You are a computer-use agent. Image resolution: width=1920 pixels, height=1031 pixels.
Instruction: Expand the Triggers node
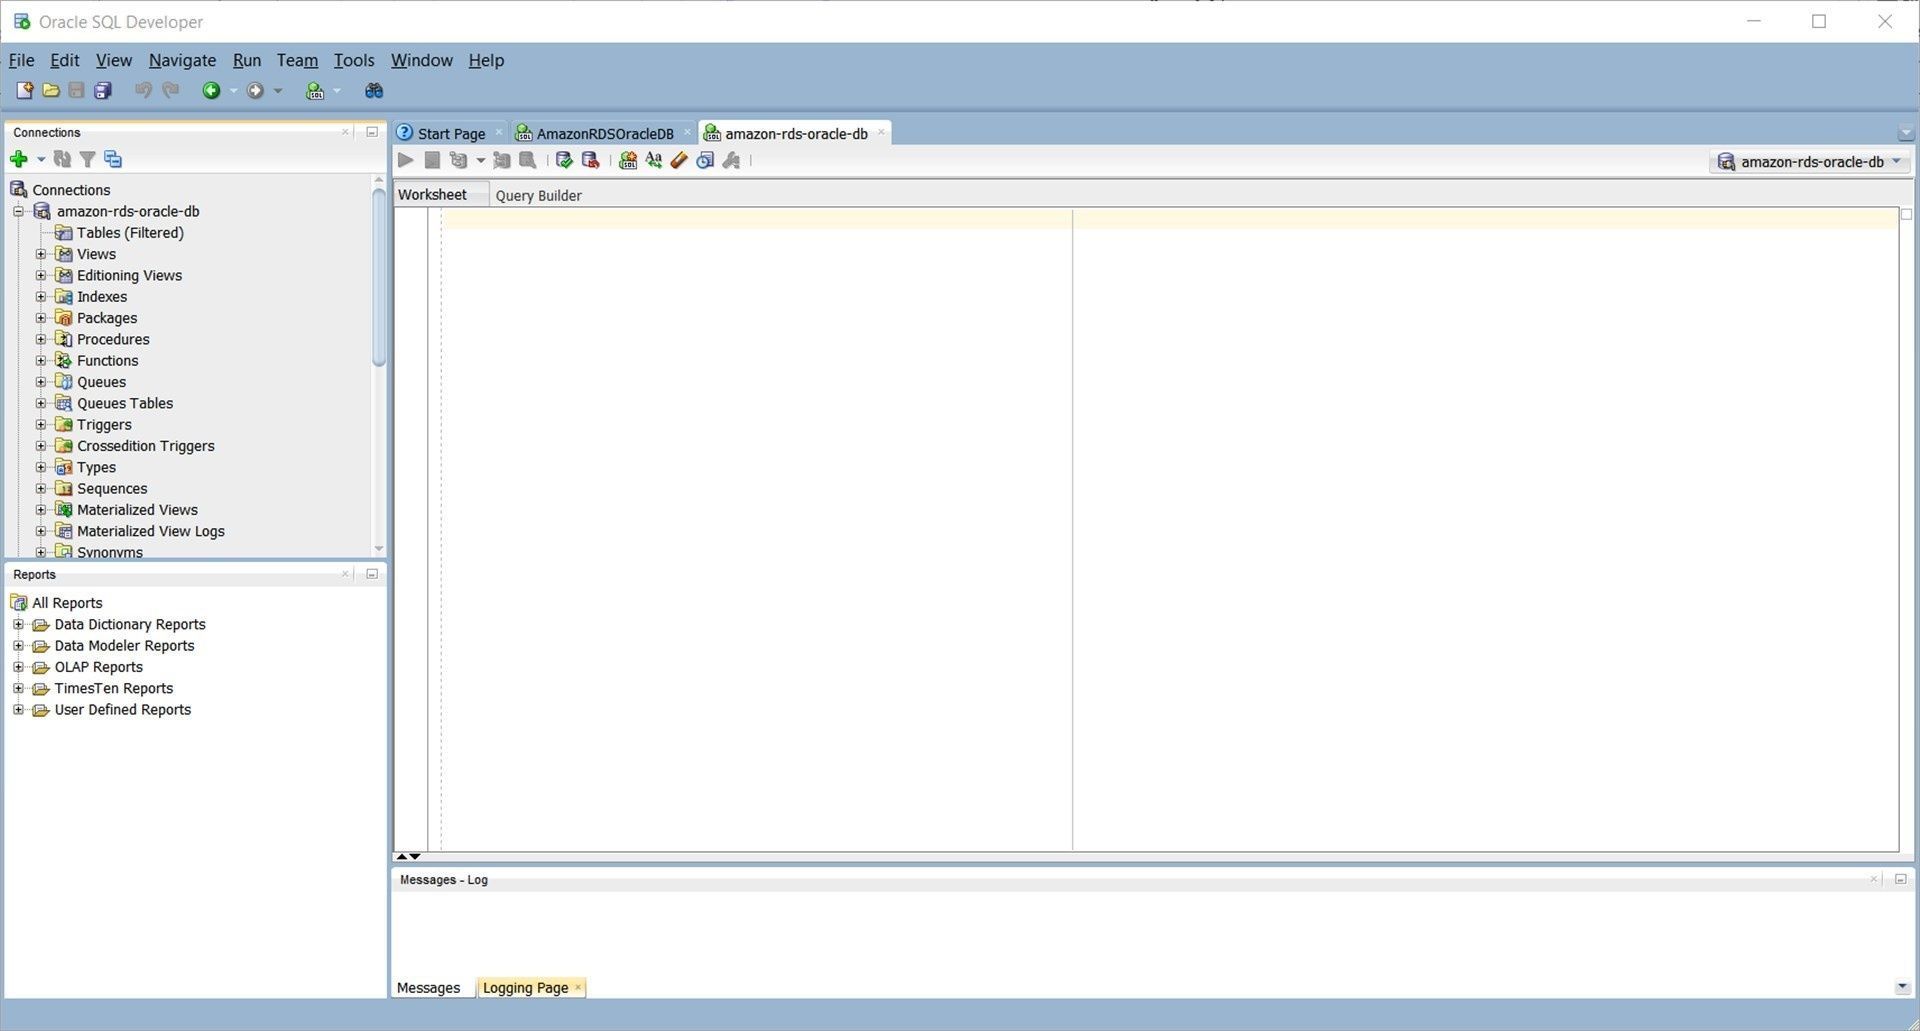tap(41, 425)
